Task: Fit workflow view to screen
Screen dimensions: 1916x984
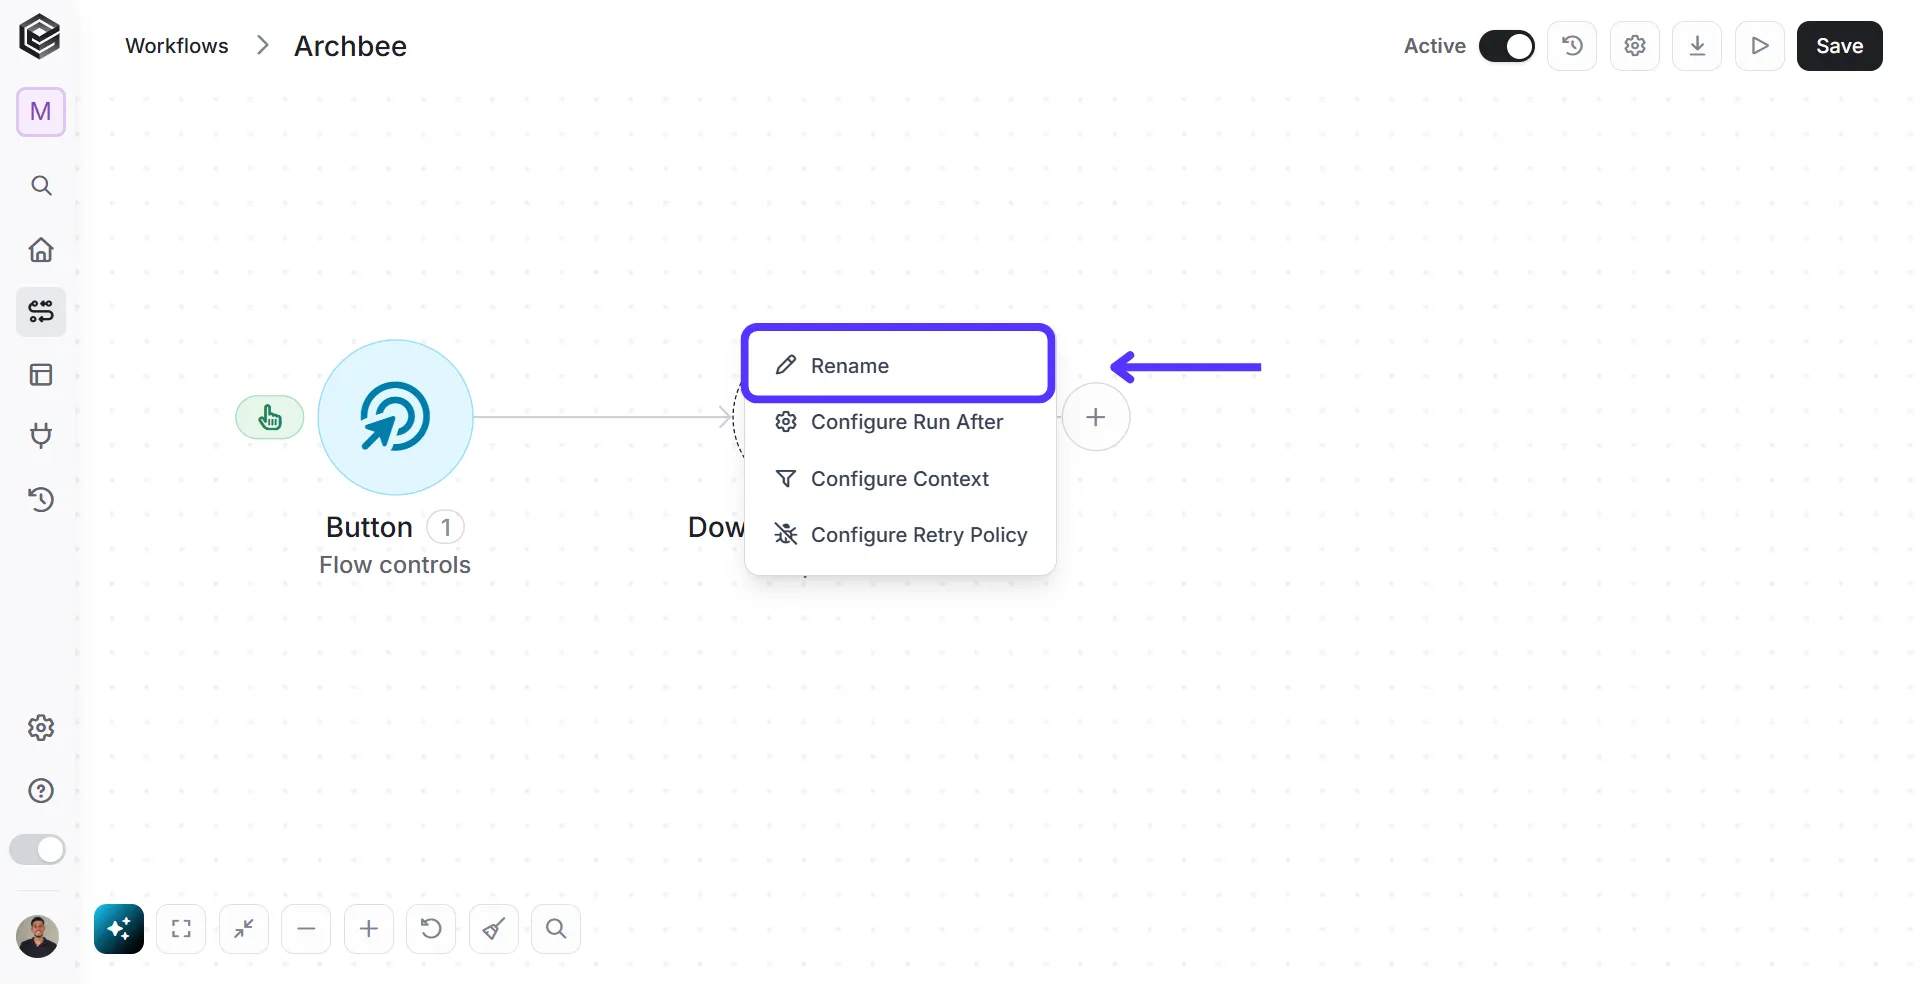Action: pyautogui.click(x=181, y=929)
